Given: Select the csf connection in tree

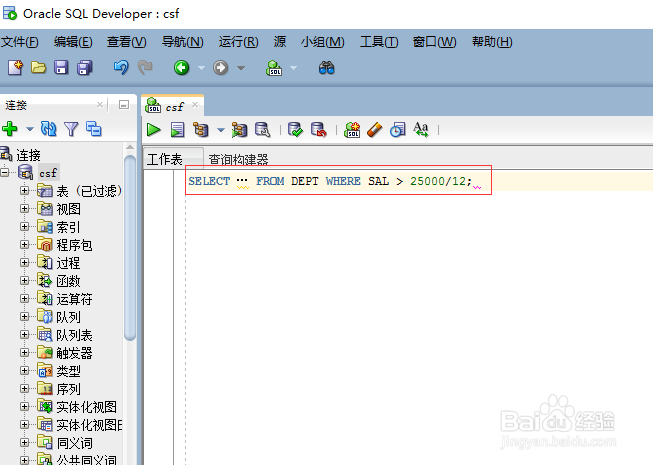Looking at the screenshot, I should tap(48, 173).
